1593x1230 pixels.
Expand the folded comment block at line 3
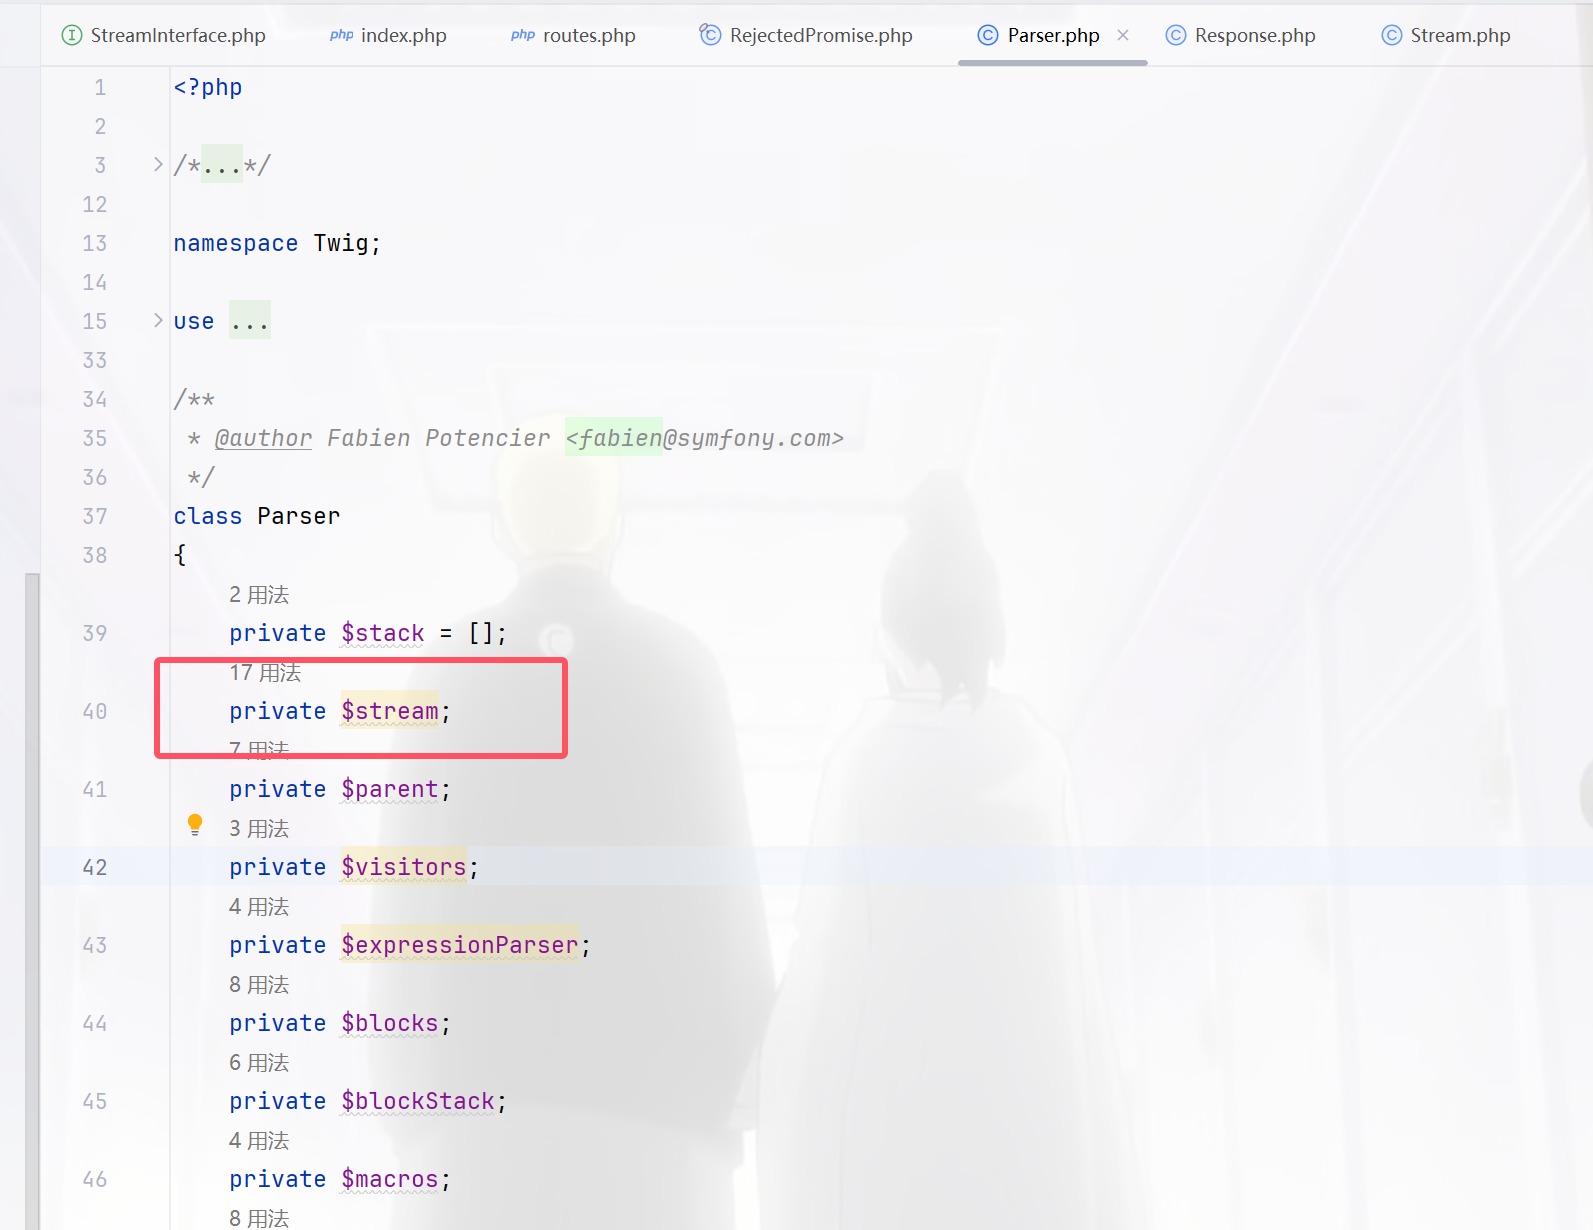158,164
